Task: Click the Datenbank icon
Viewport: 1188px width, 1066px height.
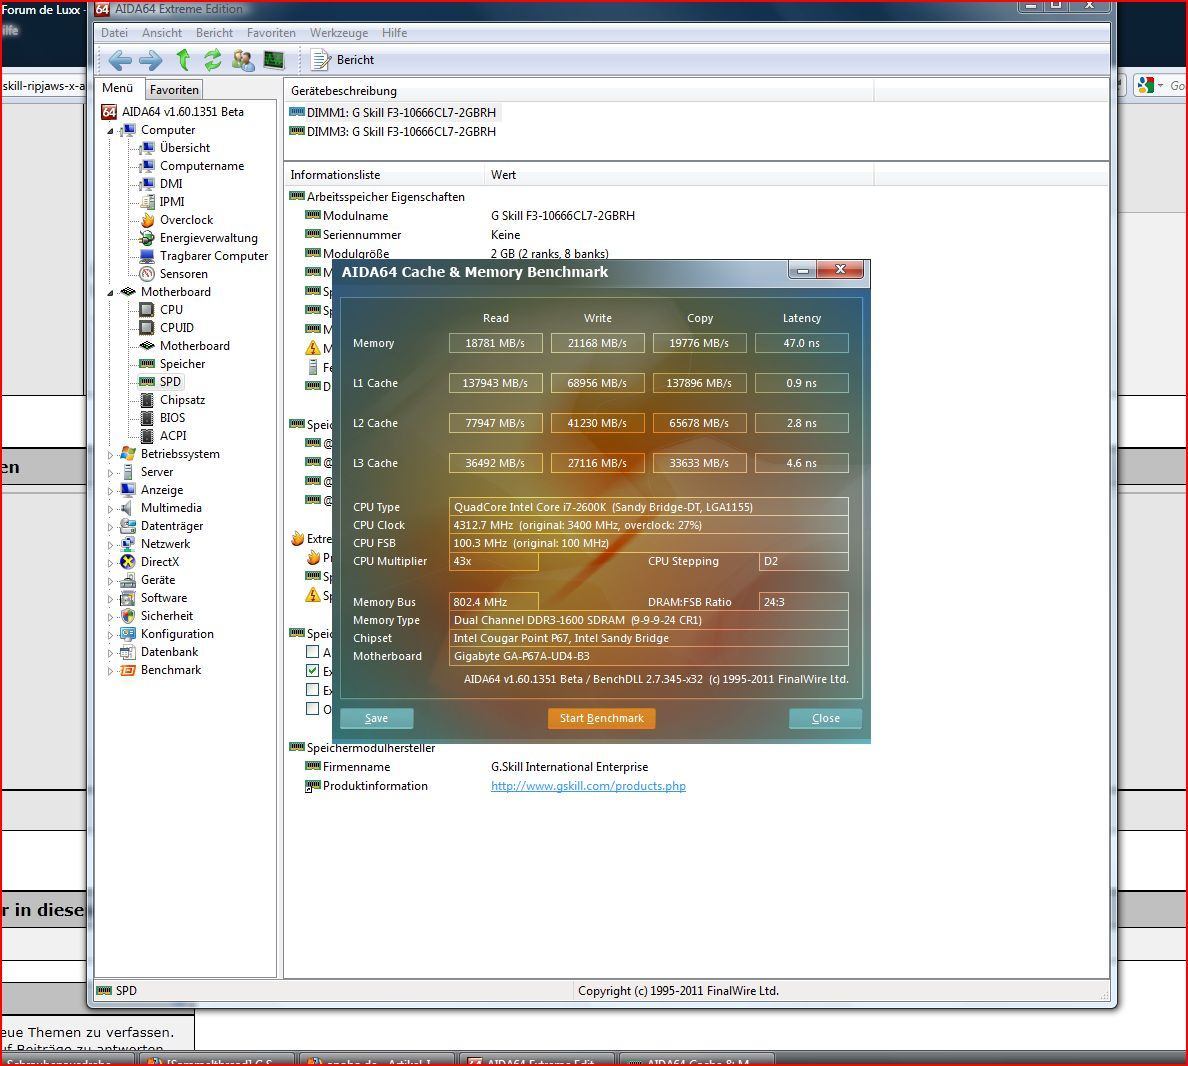Action: click(128, 652)
